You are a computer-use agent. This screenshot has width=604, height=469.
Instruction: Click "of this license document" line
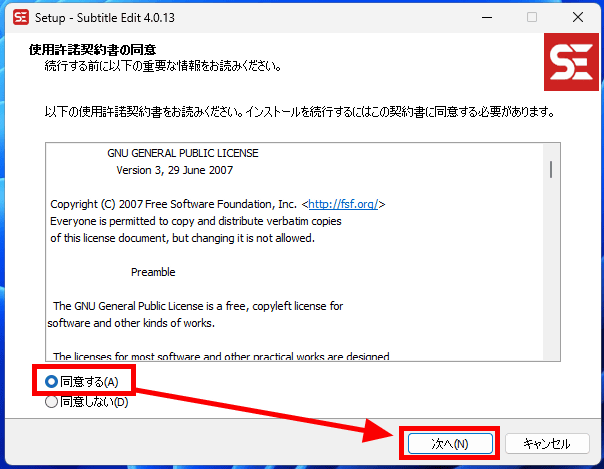182,238
